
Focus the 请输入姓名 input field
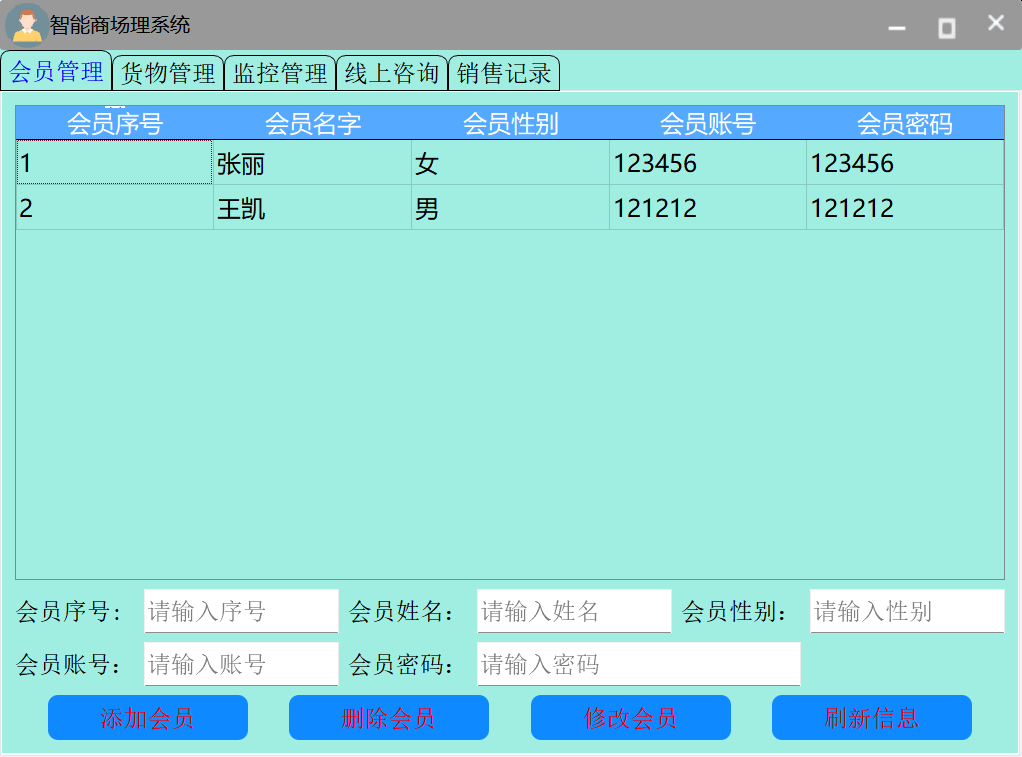point(574,611)
